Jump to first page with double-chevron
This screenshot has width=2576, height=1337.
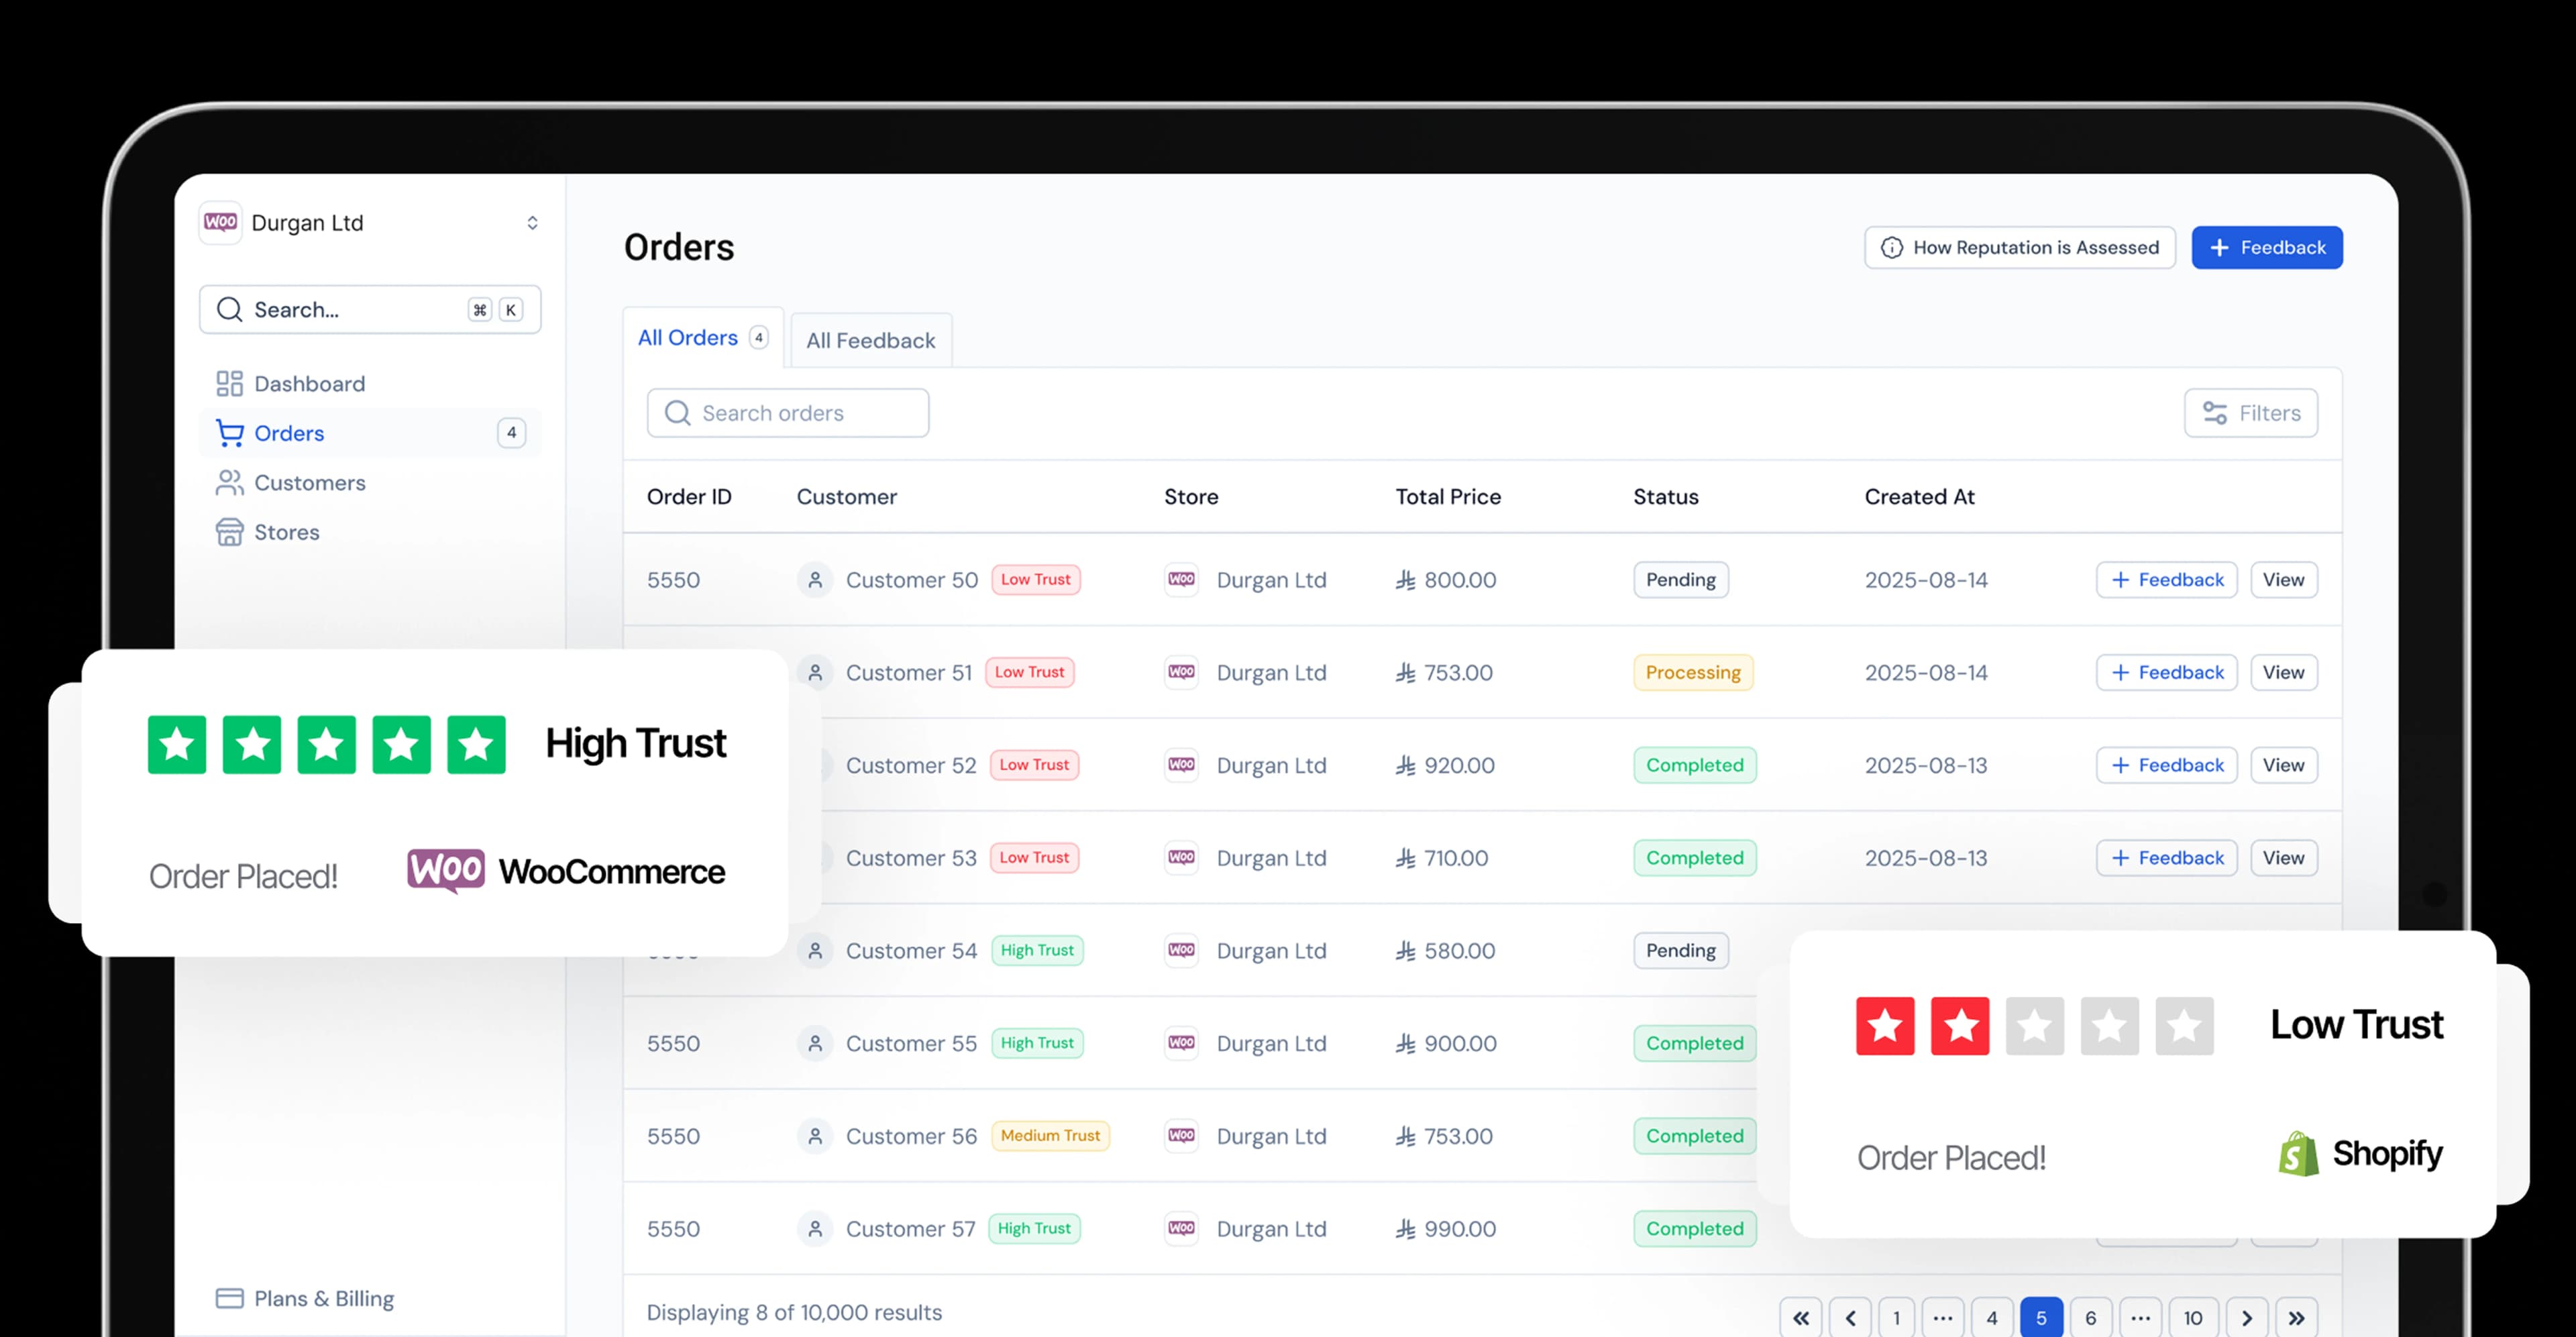[1800, 1318]
